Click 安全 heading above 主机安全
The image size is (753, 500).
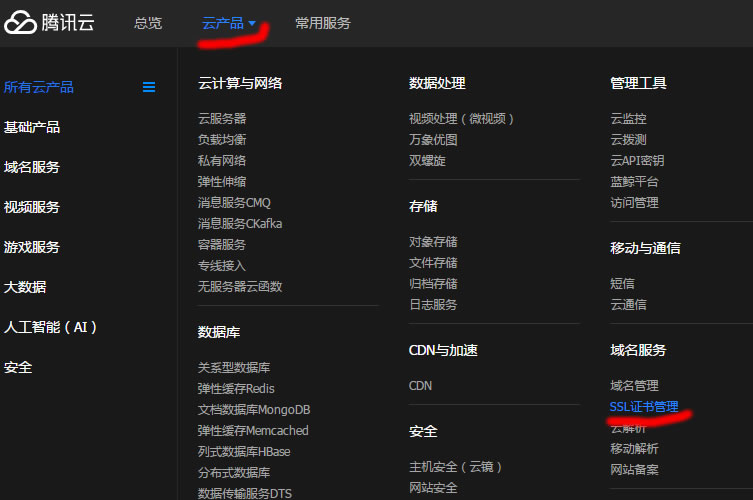pyautogui.click(x=423, y=431)
